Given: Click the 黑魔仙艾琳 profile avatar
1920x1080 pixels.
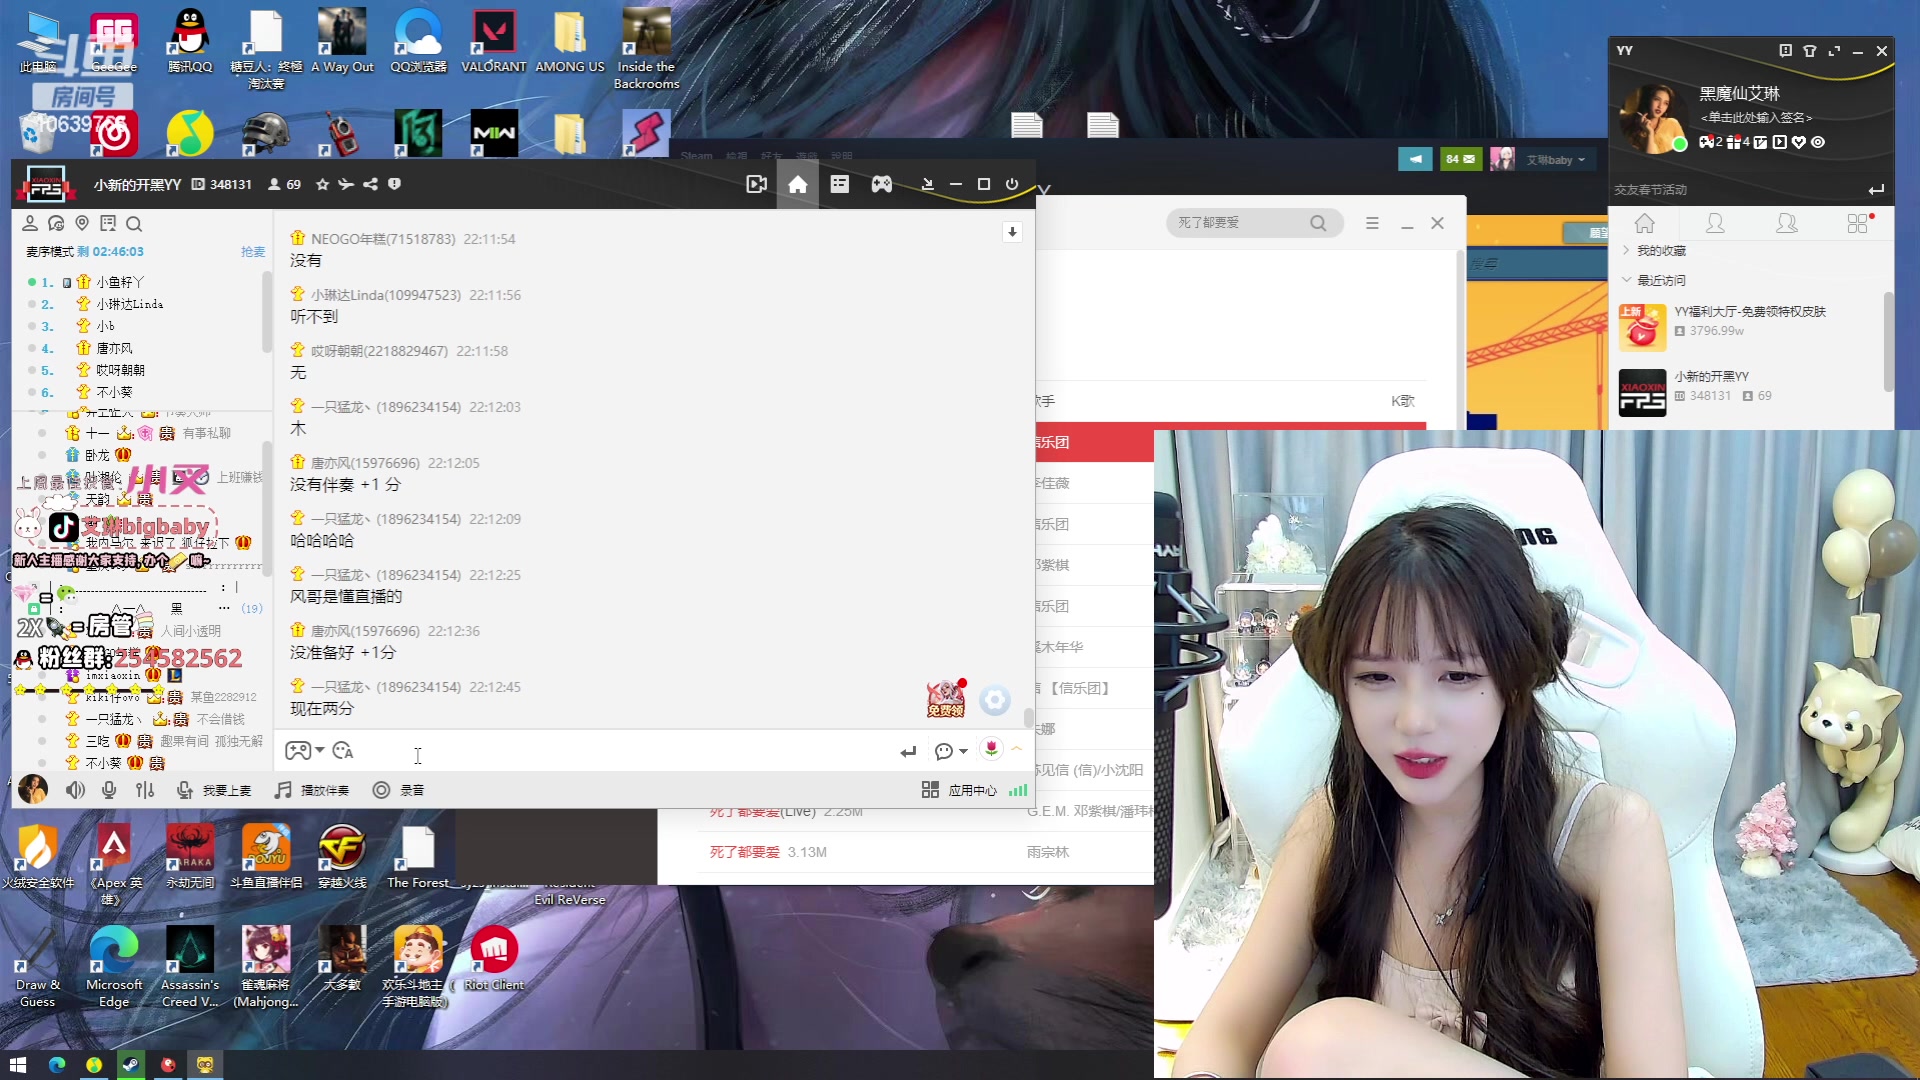Looking at the screenshot, I should point(1654,118).
